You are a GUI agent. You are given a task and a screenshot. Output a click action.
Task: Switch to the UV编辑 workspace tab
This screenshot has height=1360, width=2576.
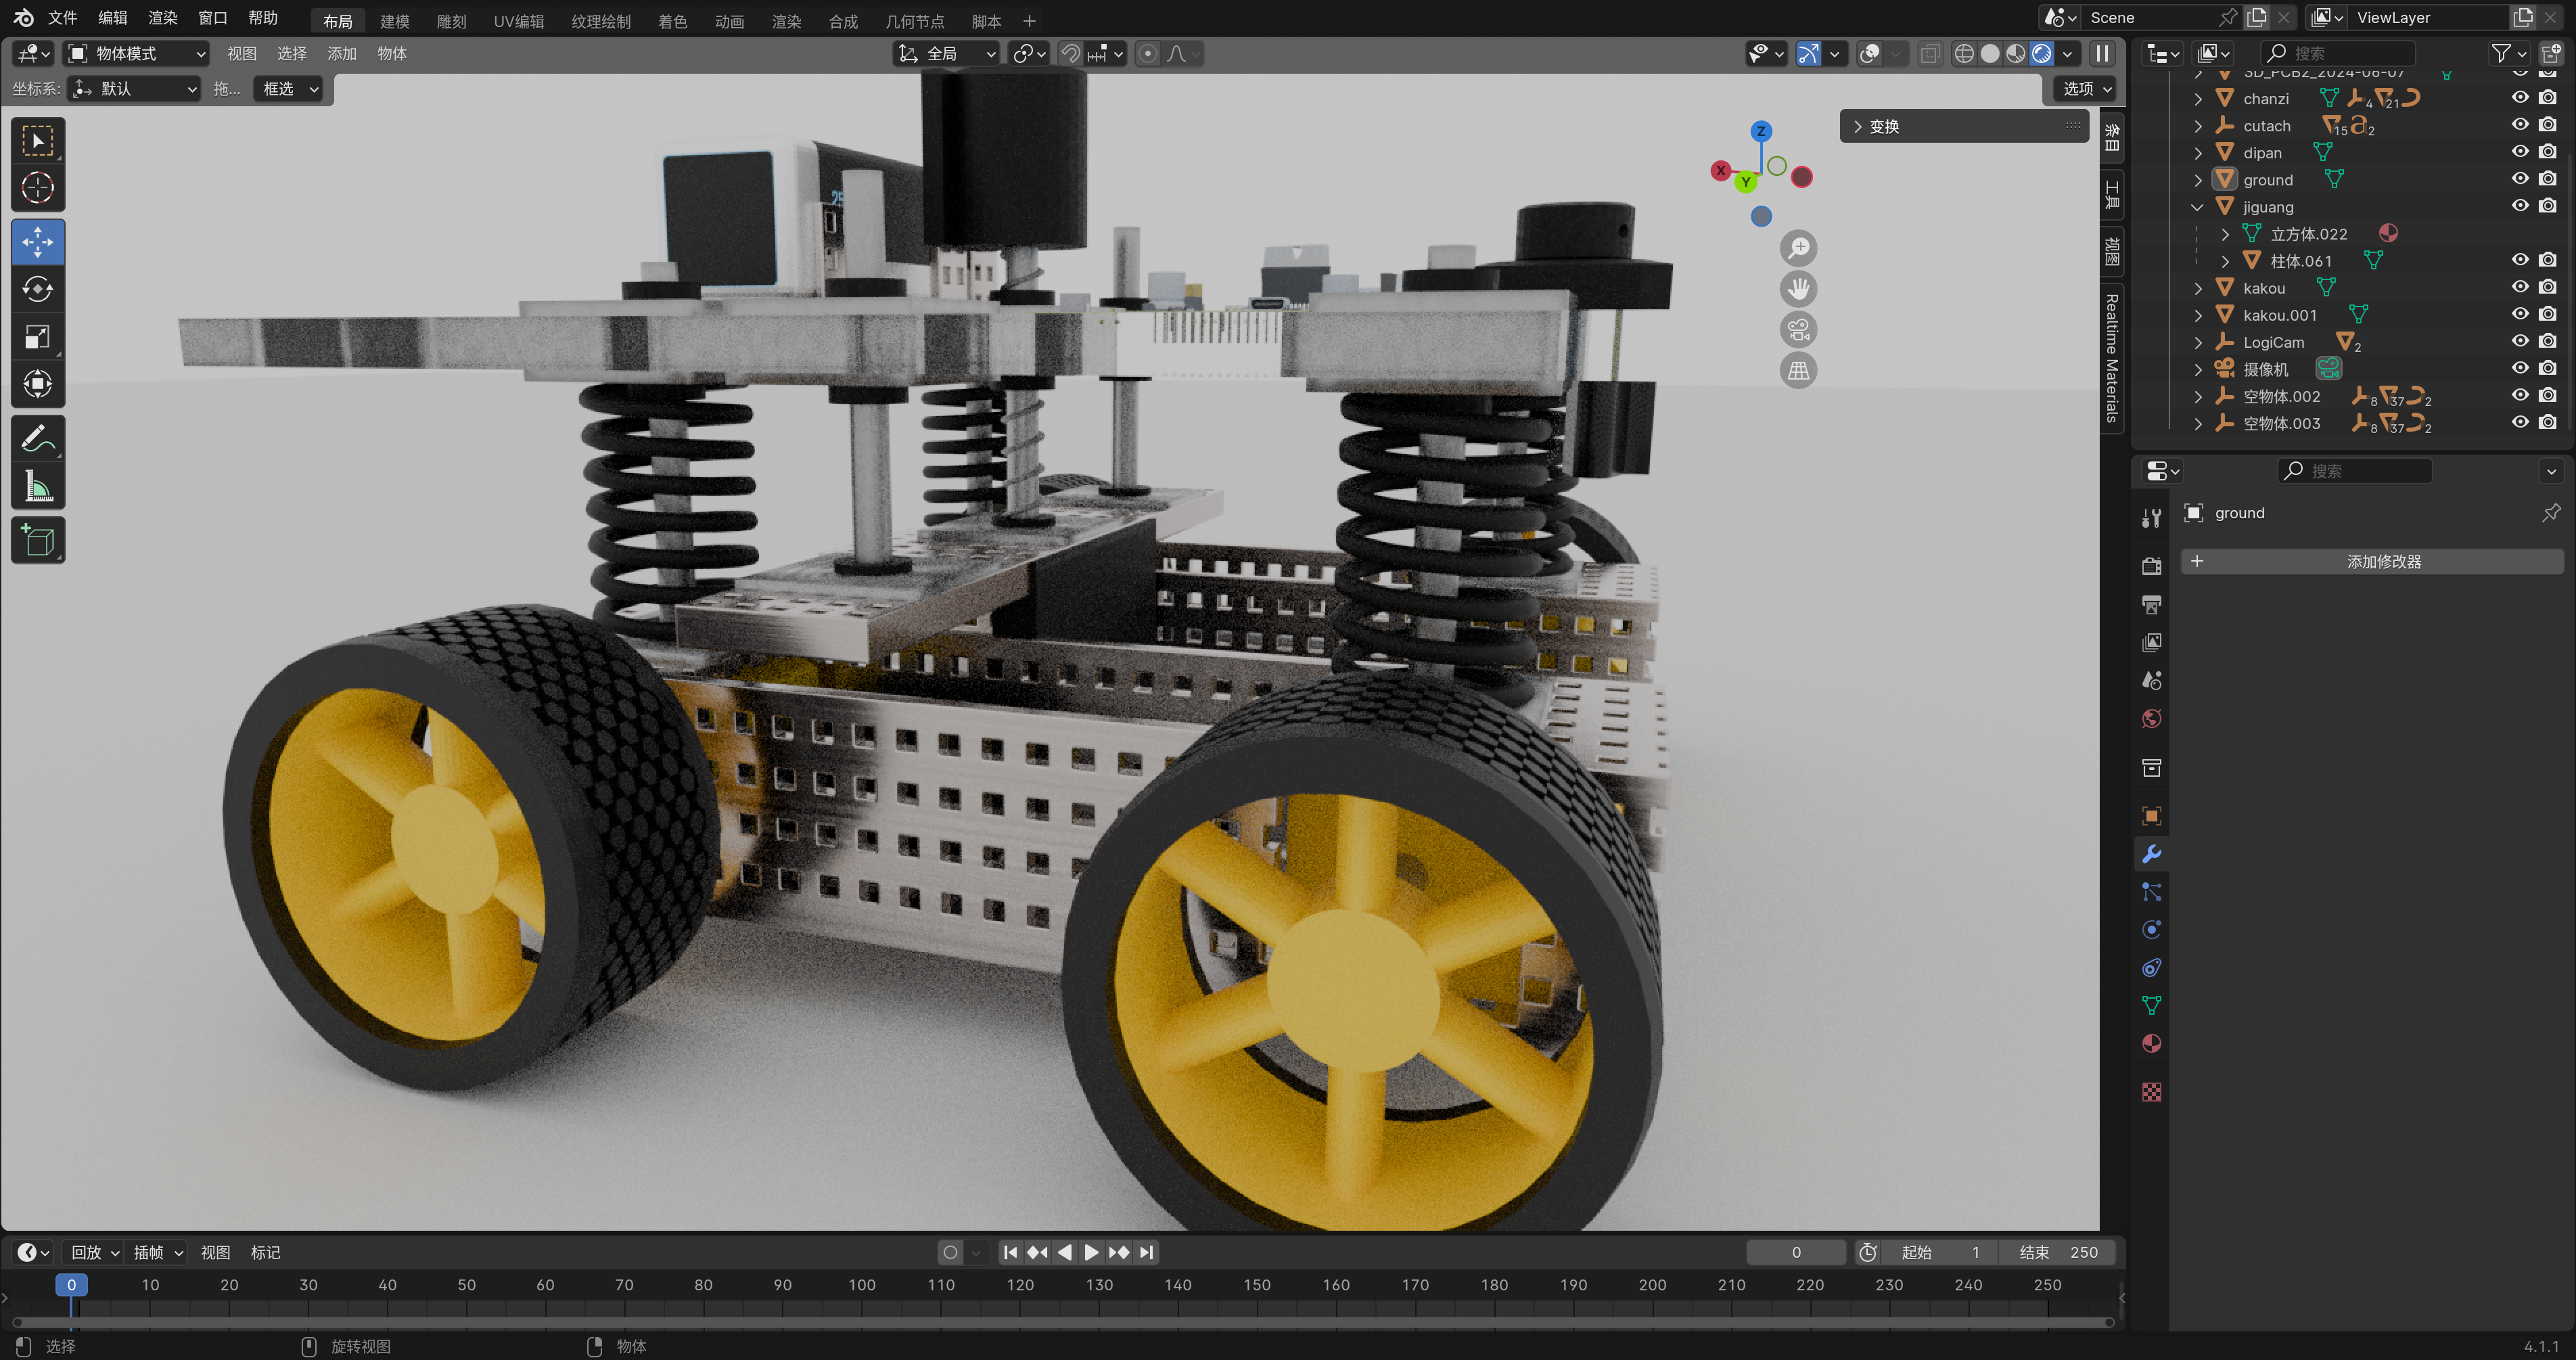518,21
